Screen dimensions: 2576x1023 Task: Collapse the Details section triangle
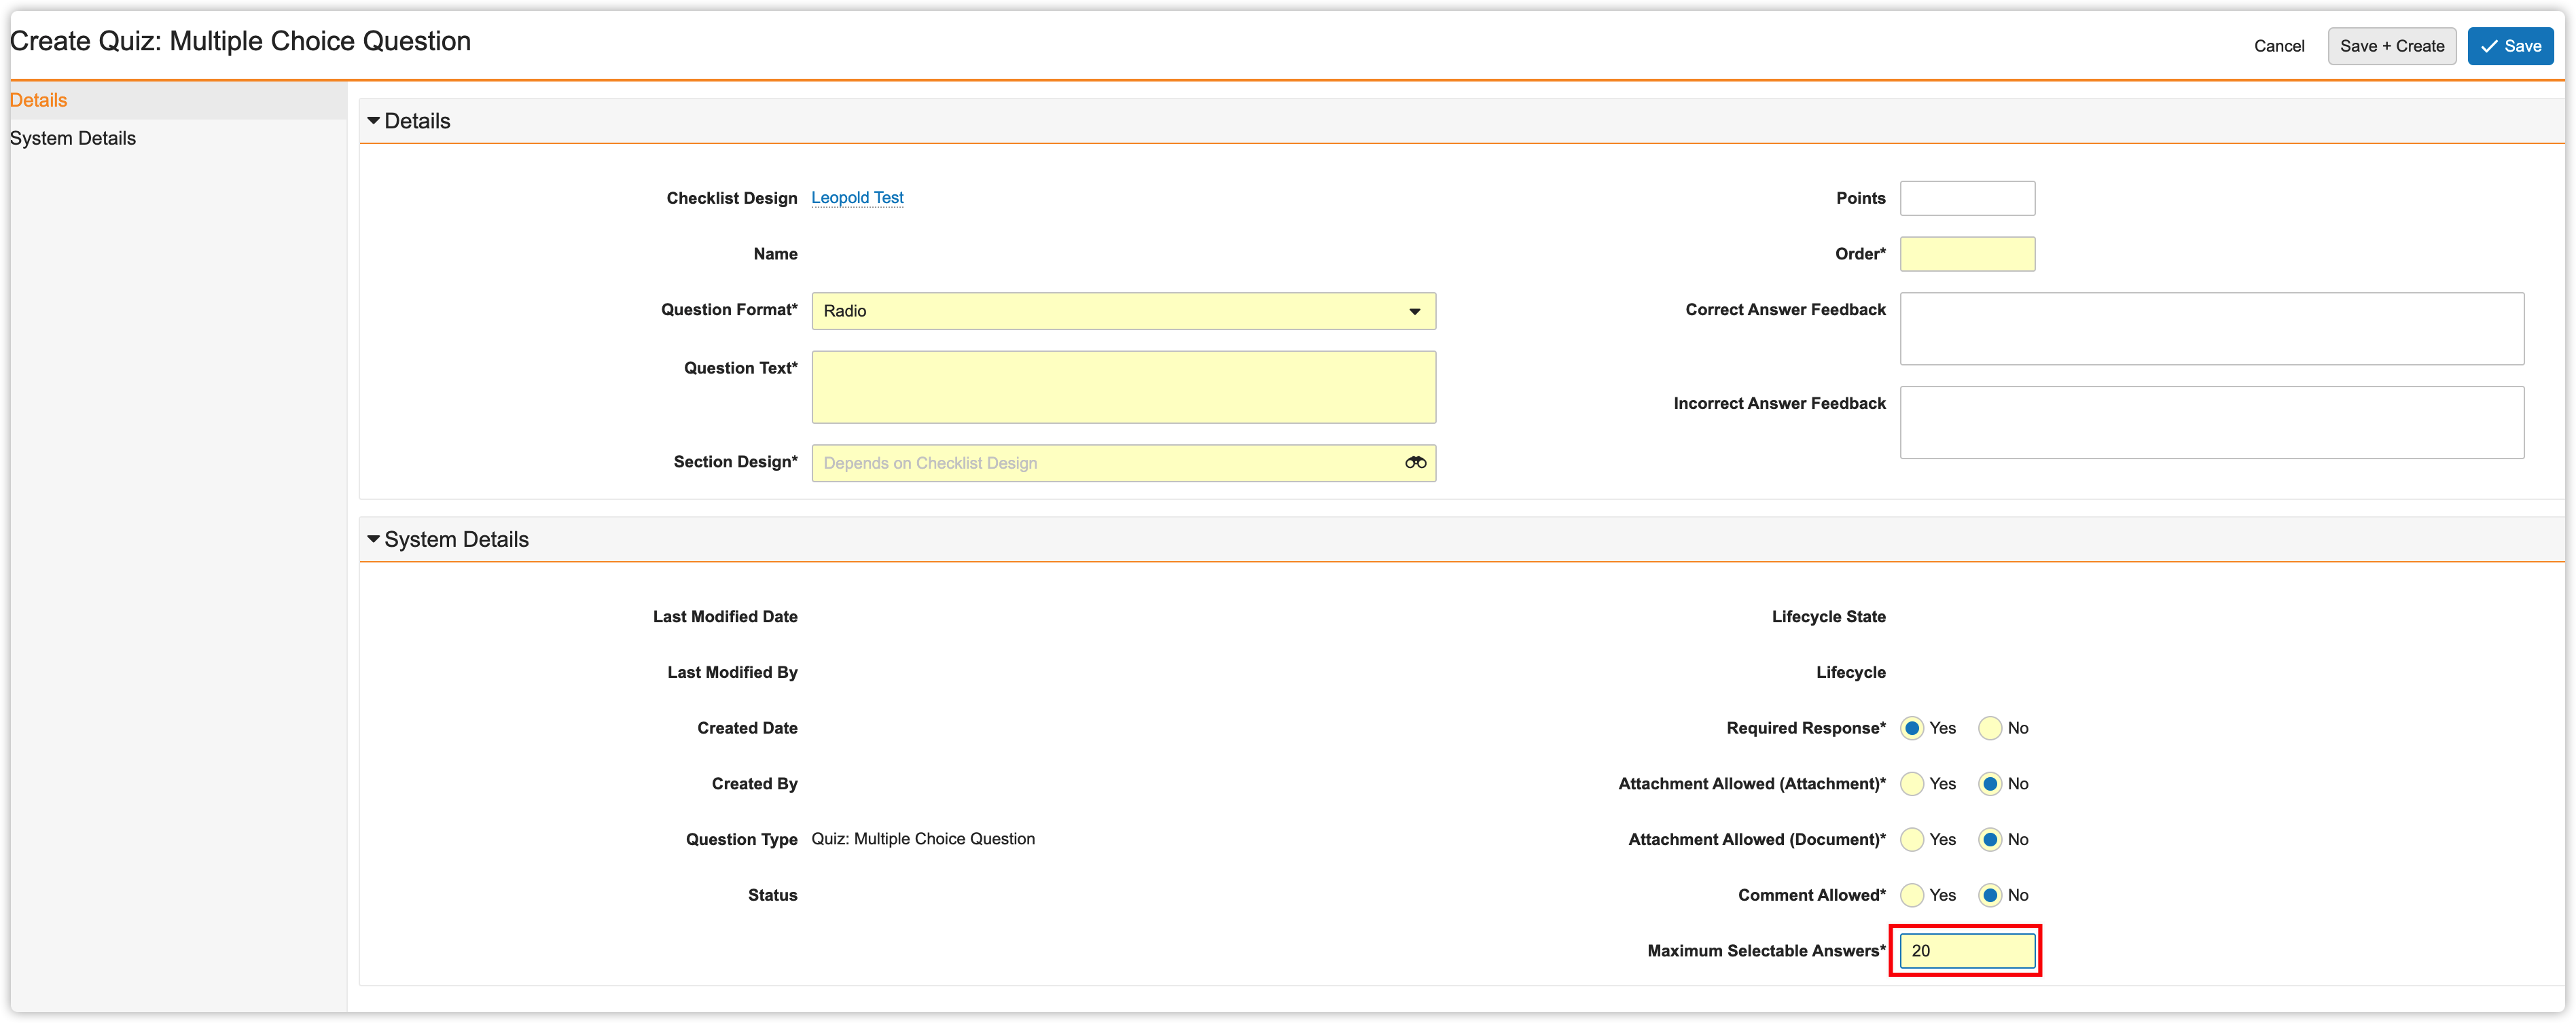373,121
